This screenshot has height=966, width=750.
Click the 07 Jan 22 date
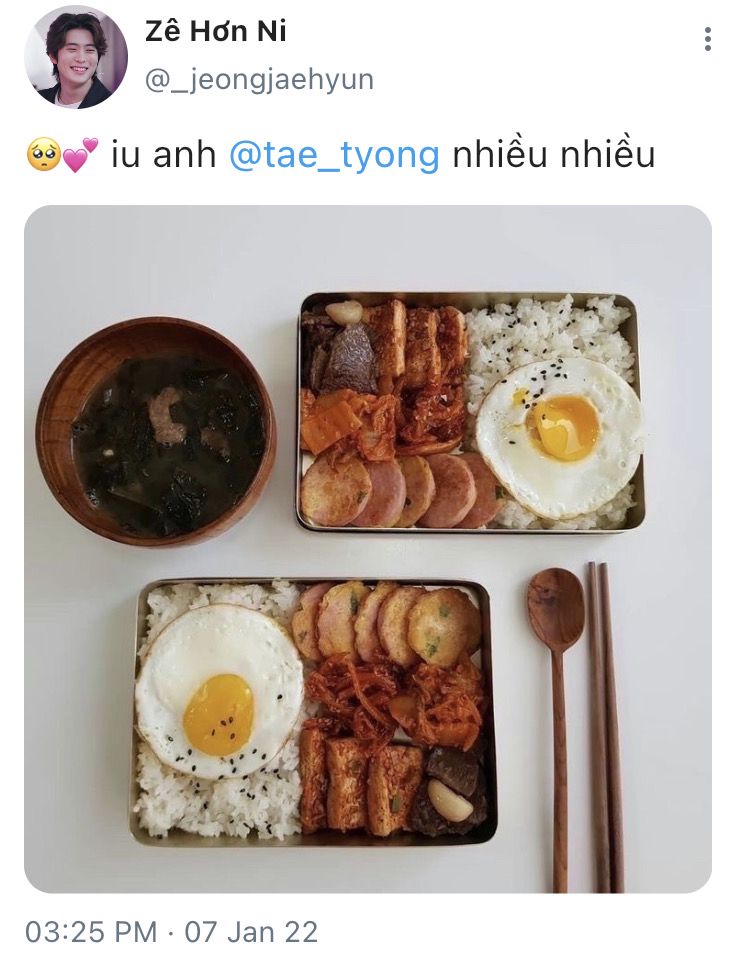tap(251, 932)
